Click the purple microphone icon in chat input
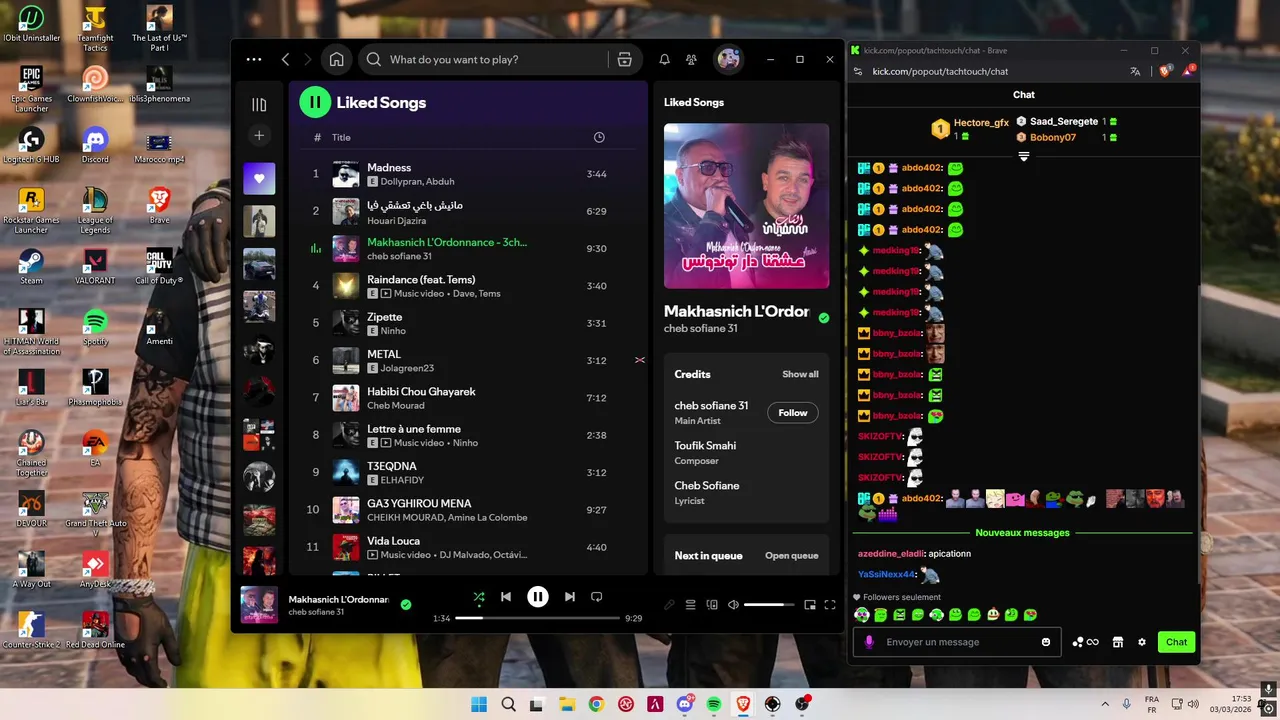This screenshot has height=720, width=1280. tap(869, 642)
